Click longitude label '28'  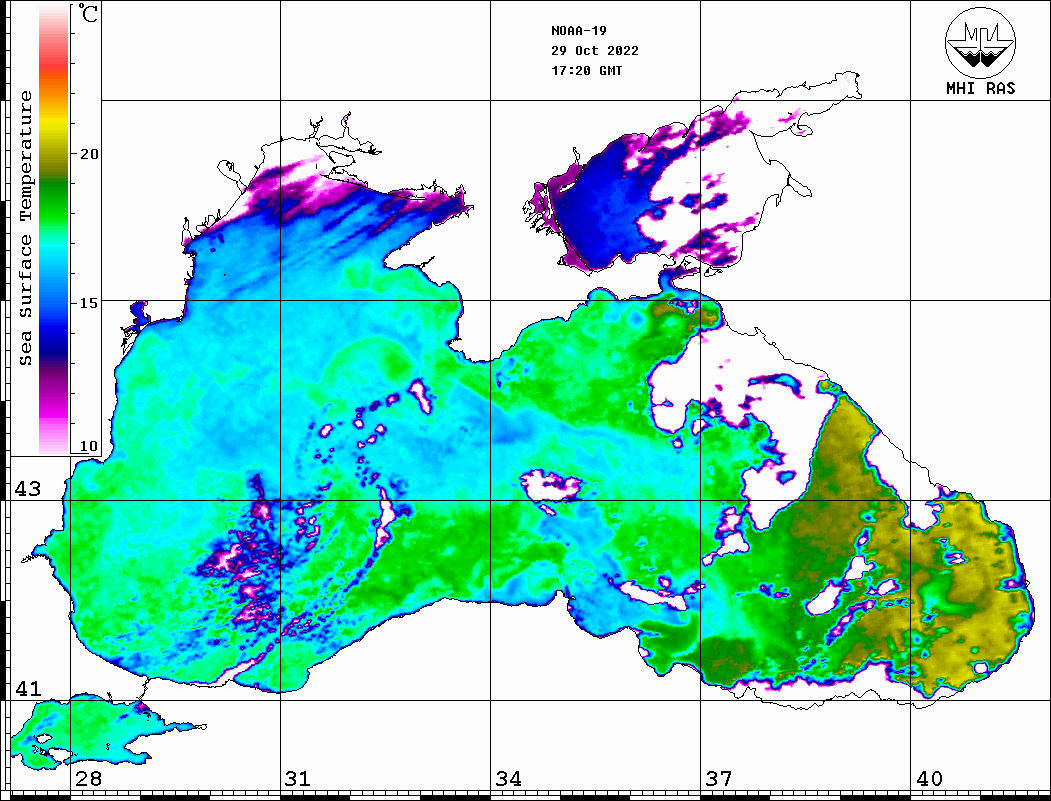coord(88,778)
